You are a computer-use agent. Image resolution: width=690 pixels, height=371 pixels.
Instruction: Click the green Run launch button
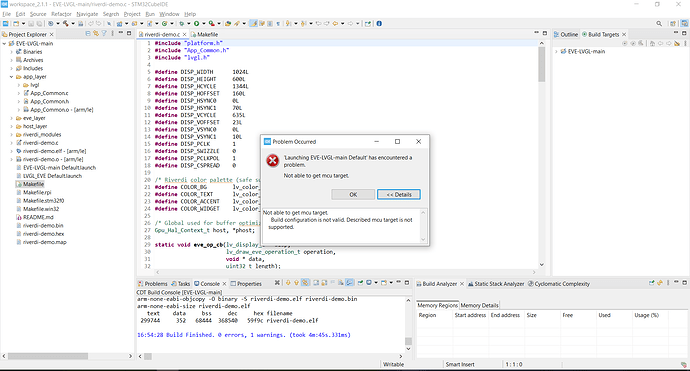pyautogui.click(x=196, y=23)
